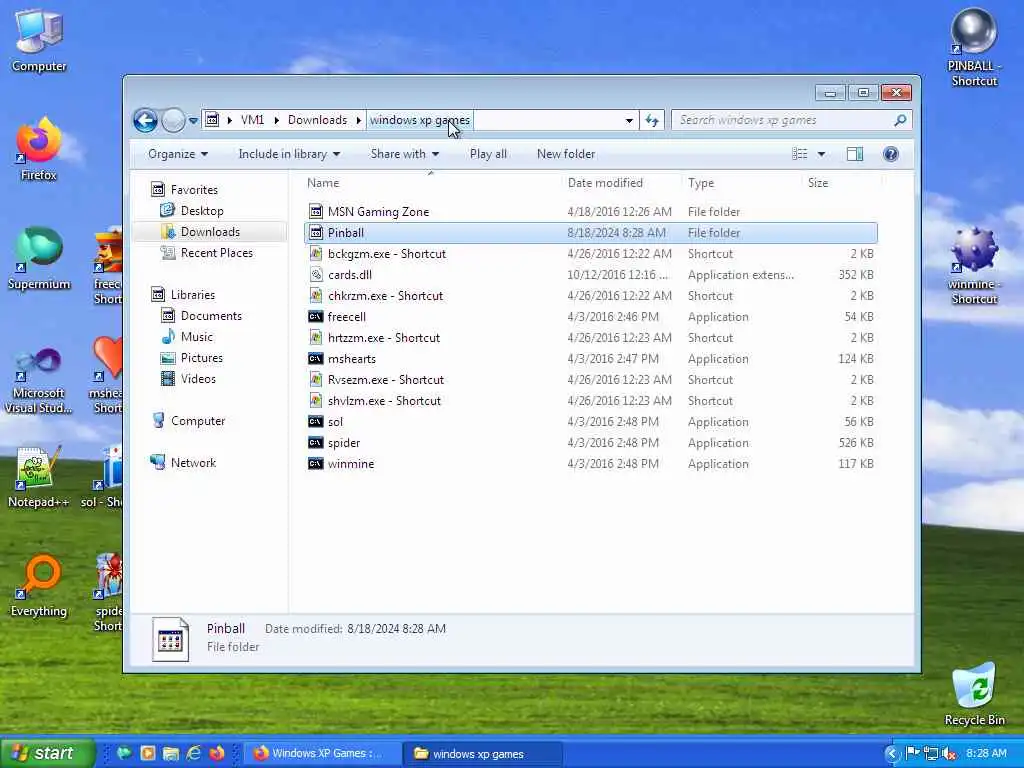Viewport: 1024px width, 768px height.
Task: Click the Refresh button beside address bar
Action: pos(652,120)
